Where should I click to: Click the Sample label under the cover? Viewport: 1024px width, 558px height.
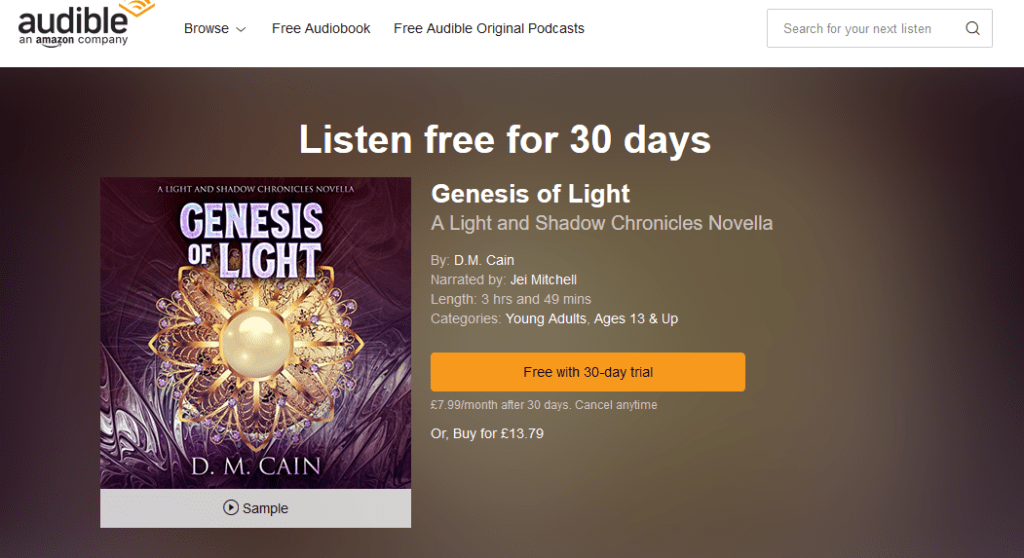point(265,508)
